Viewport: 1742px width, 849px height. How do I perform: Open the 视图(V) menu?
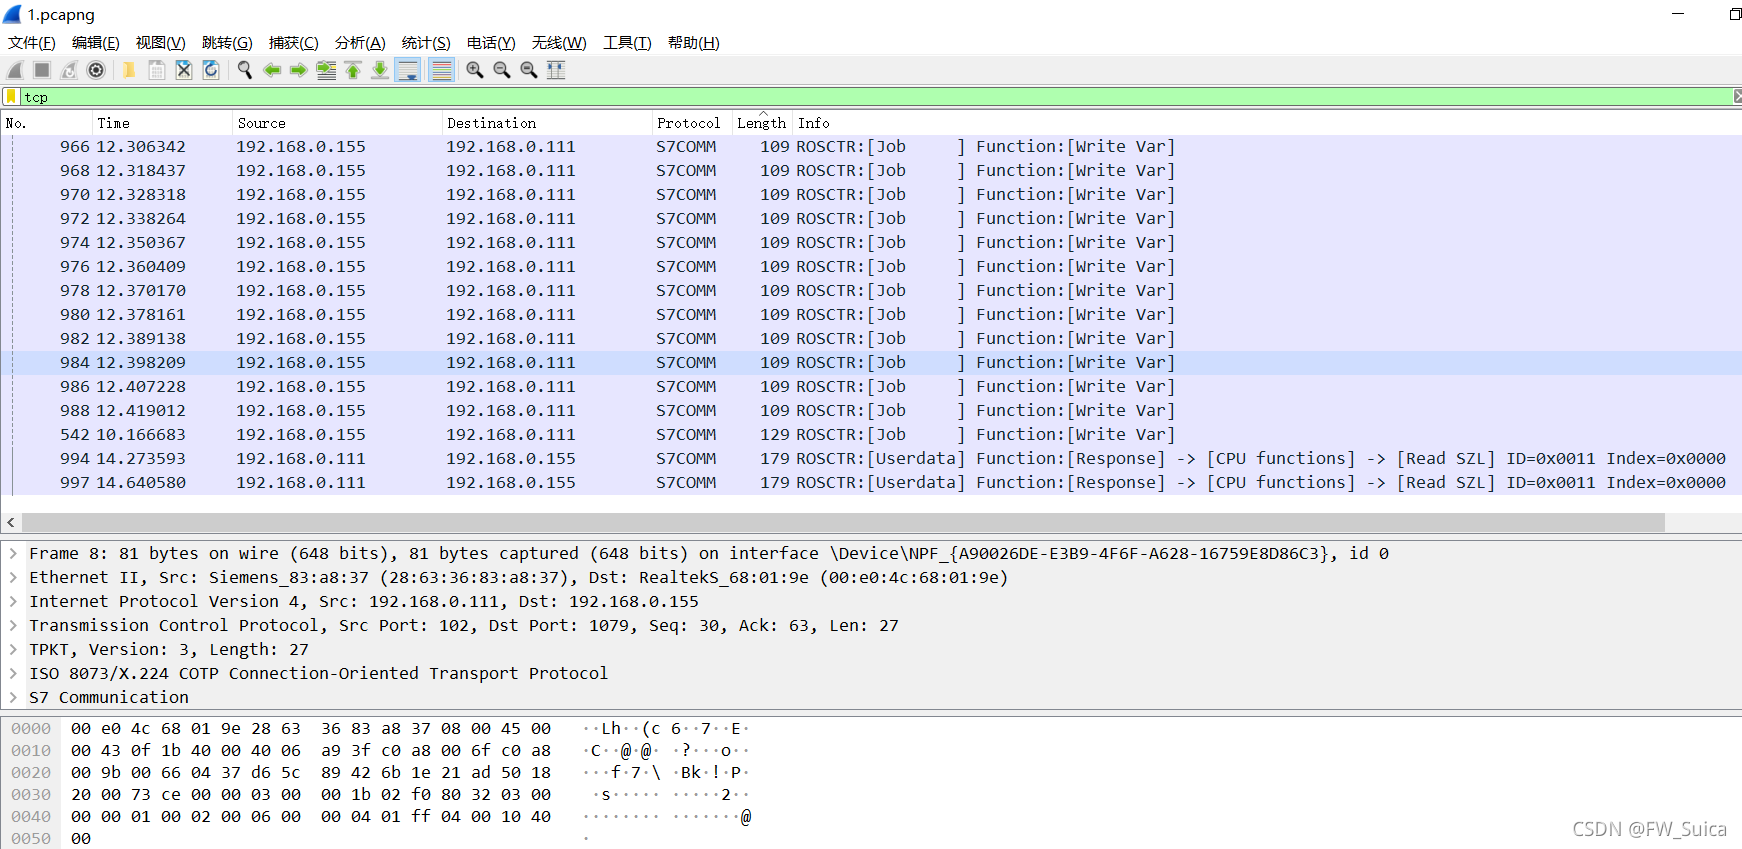click(161, 43)
